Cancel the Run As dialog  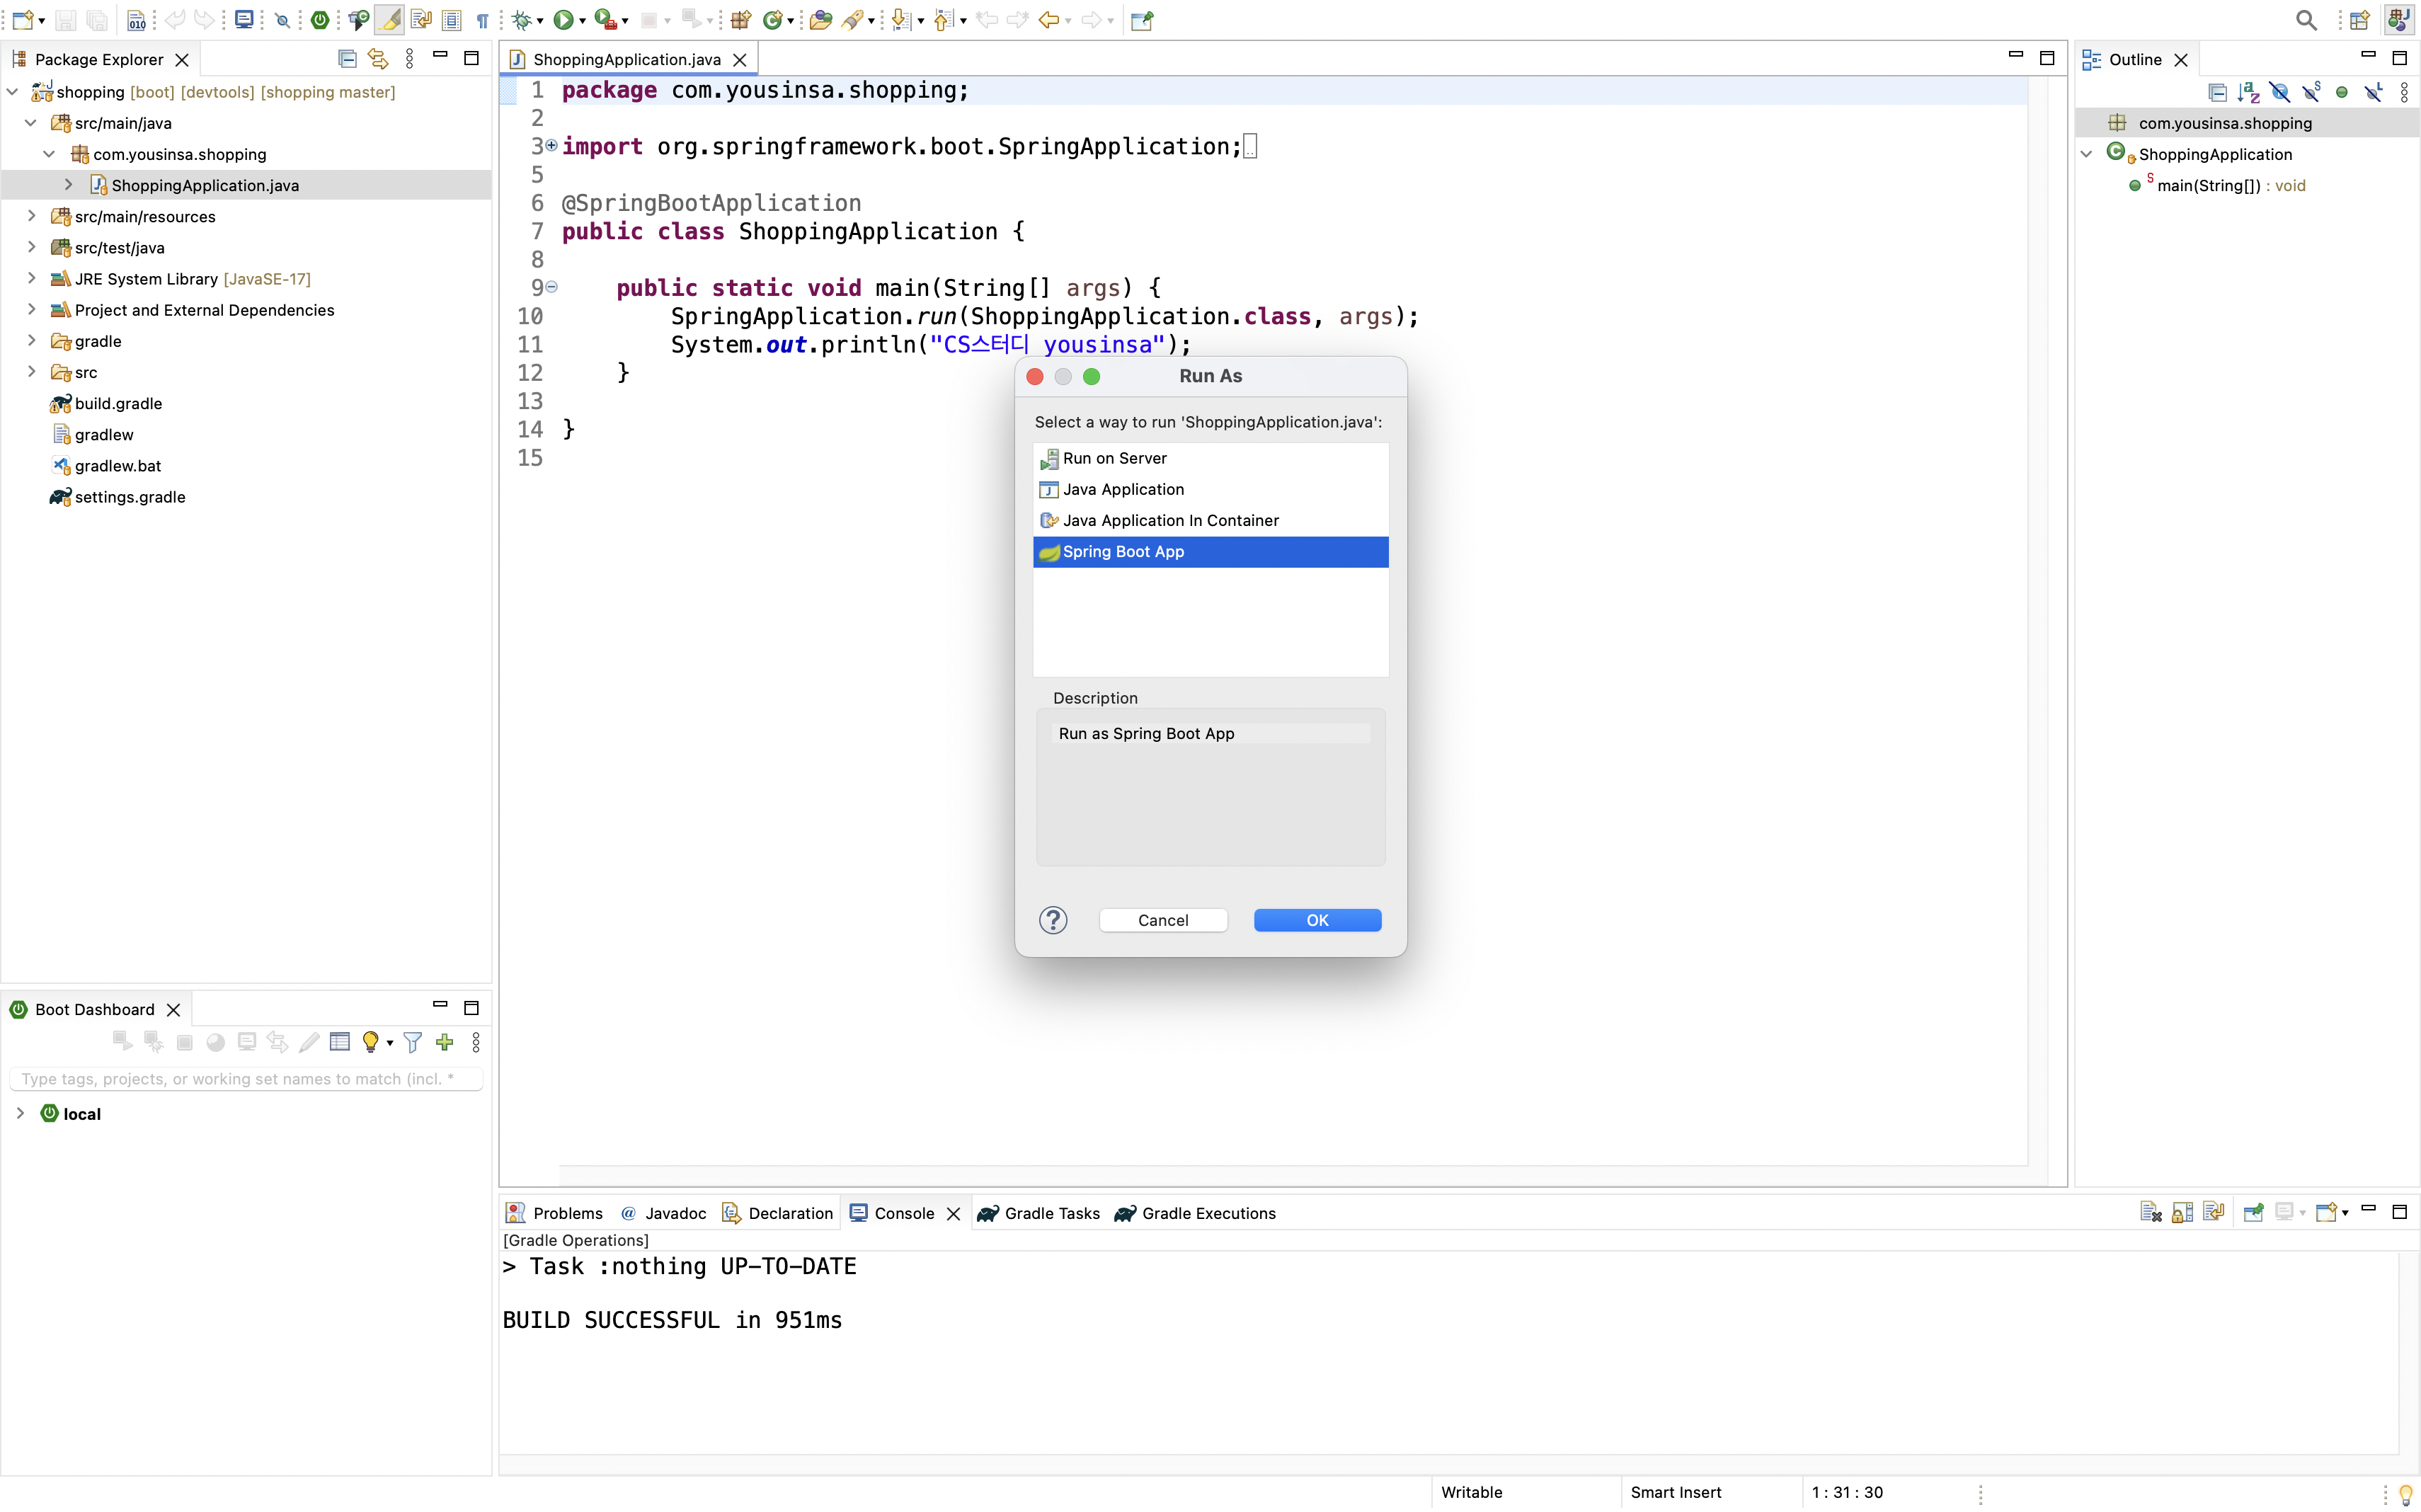point(1162,919)
